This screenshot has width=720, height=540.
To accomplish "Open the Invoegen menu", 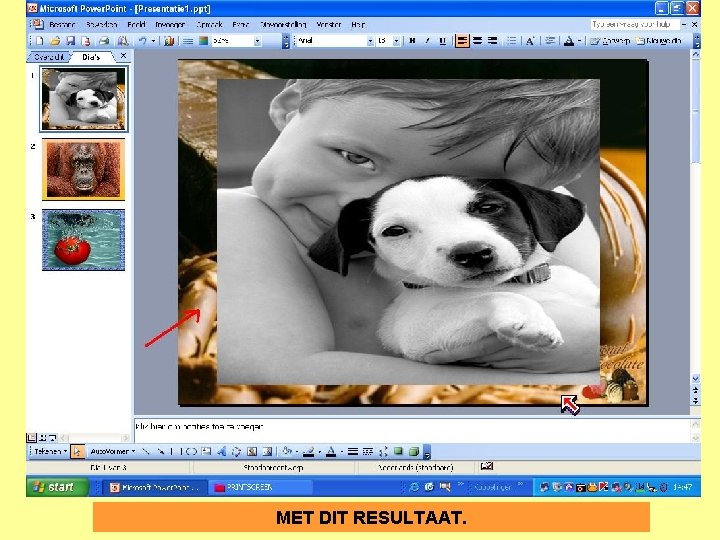I will (170, 24).
